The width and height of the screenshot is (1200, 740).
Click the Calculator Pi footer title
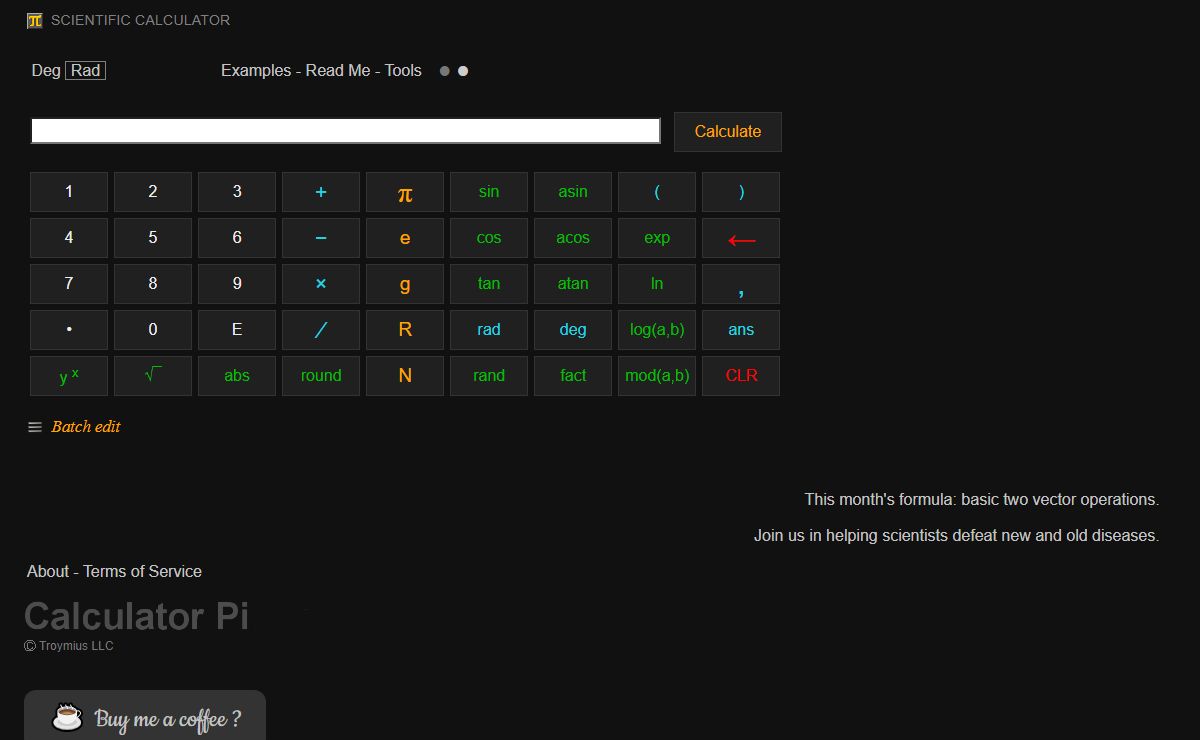136,616
